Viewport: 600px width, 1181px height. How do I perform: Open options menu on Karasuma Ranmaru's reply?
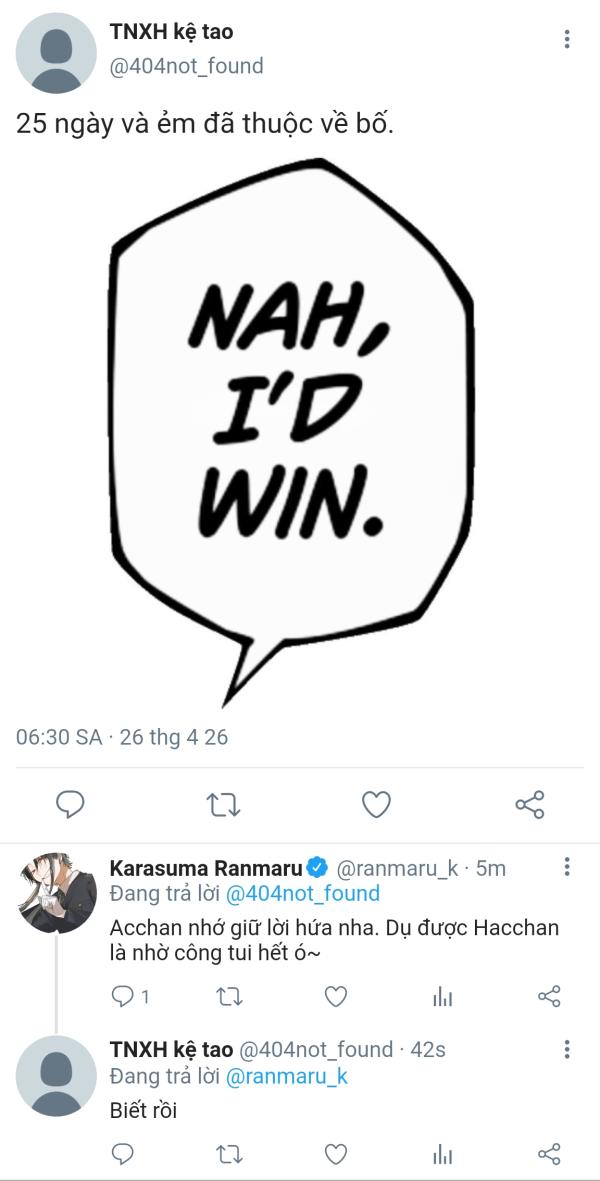pyautogui.click(x=567, y=867)
